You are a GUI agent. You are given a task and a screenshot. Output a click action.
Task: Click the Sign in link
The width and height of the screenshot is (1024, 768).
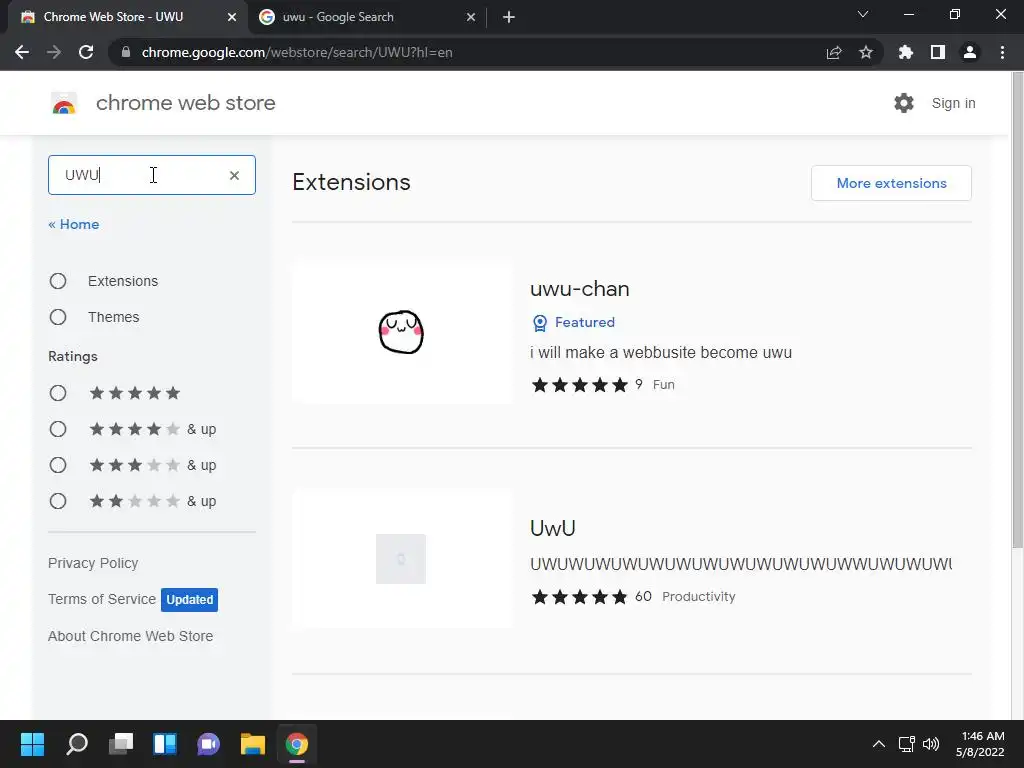953,103
